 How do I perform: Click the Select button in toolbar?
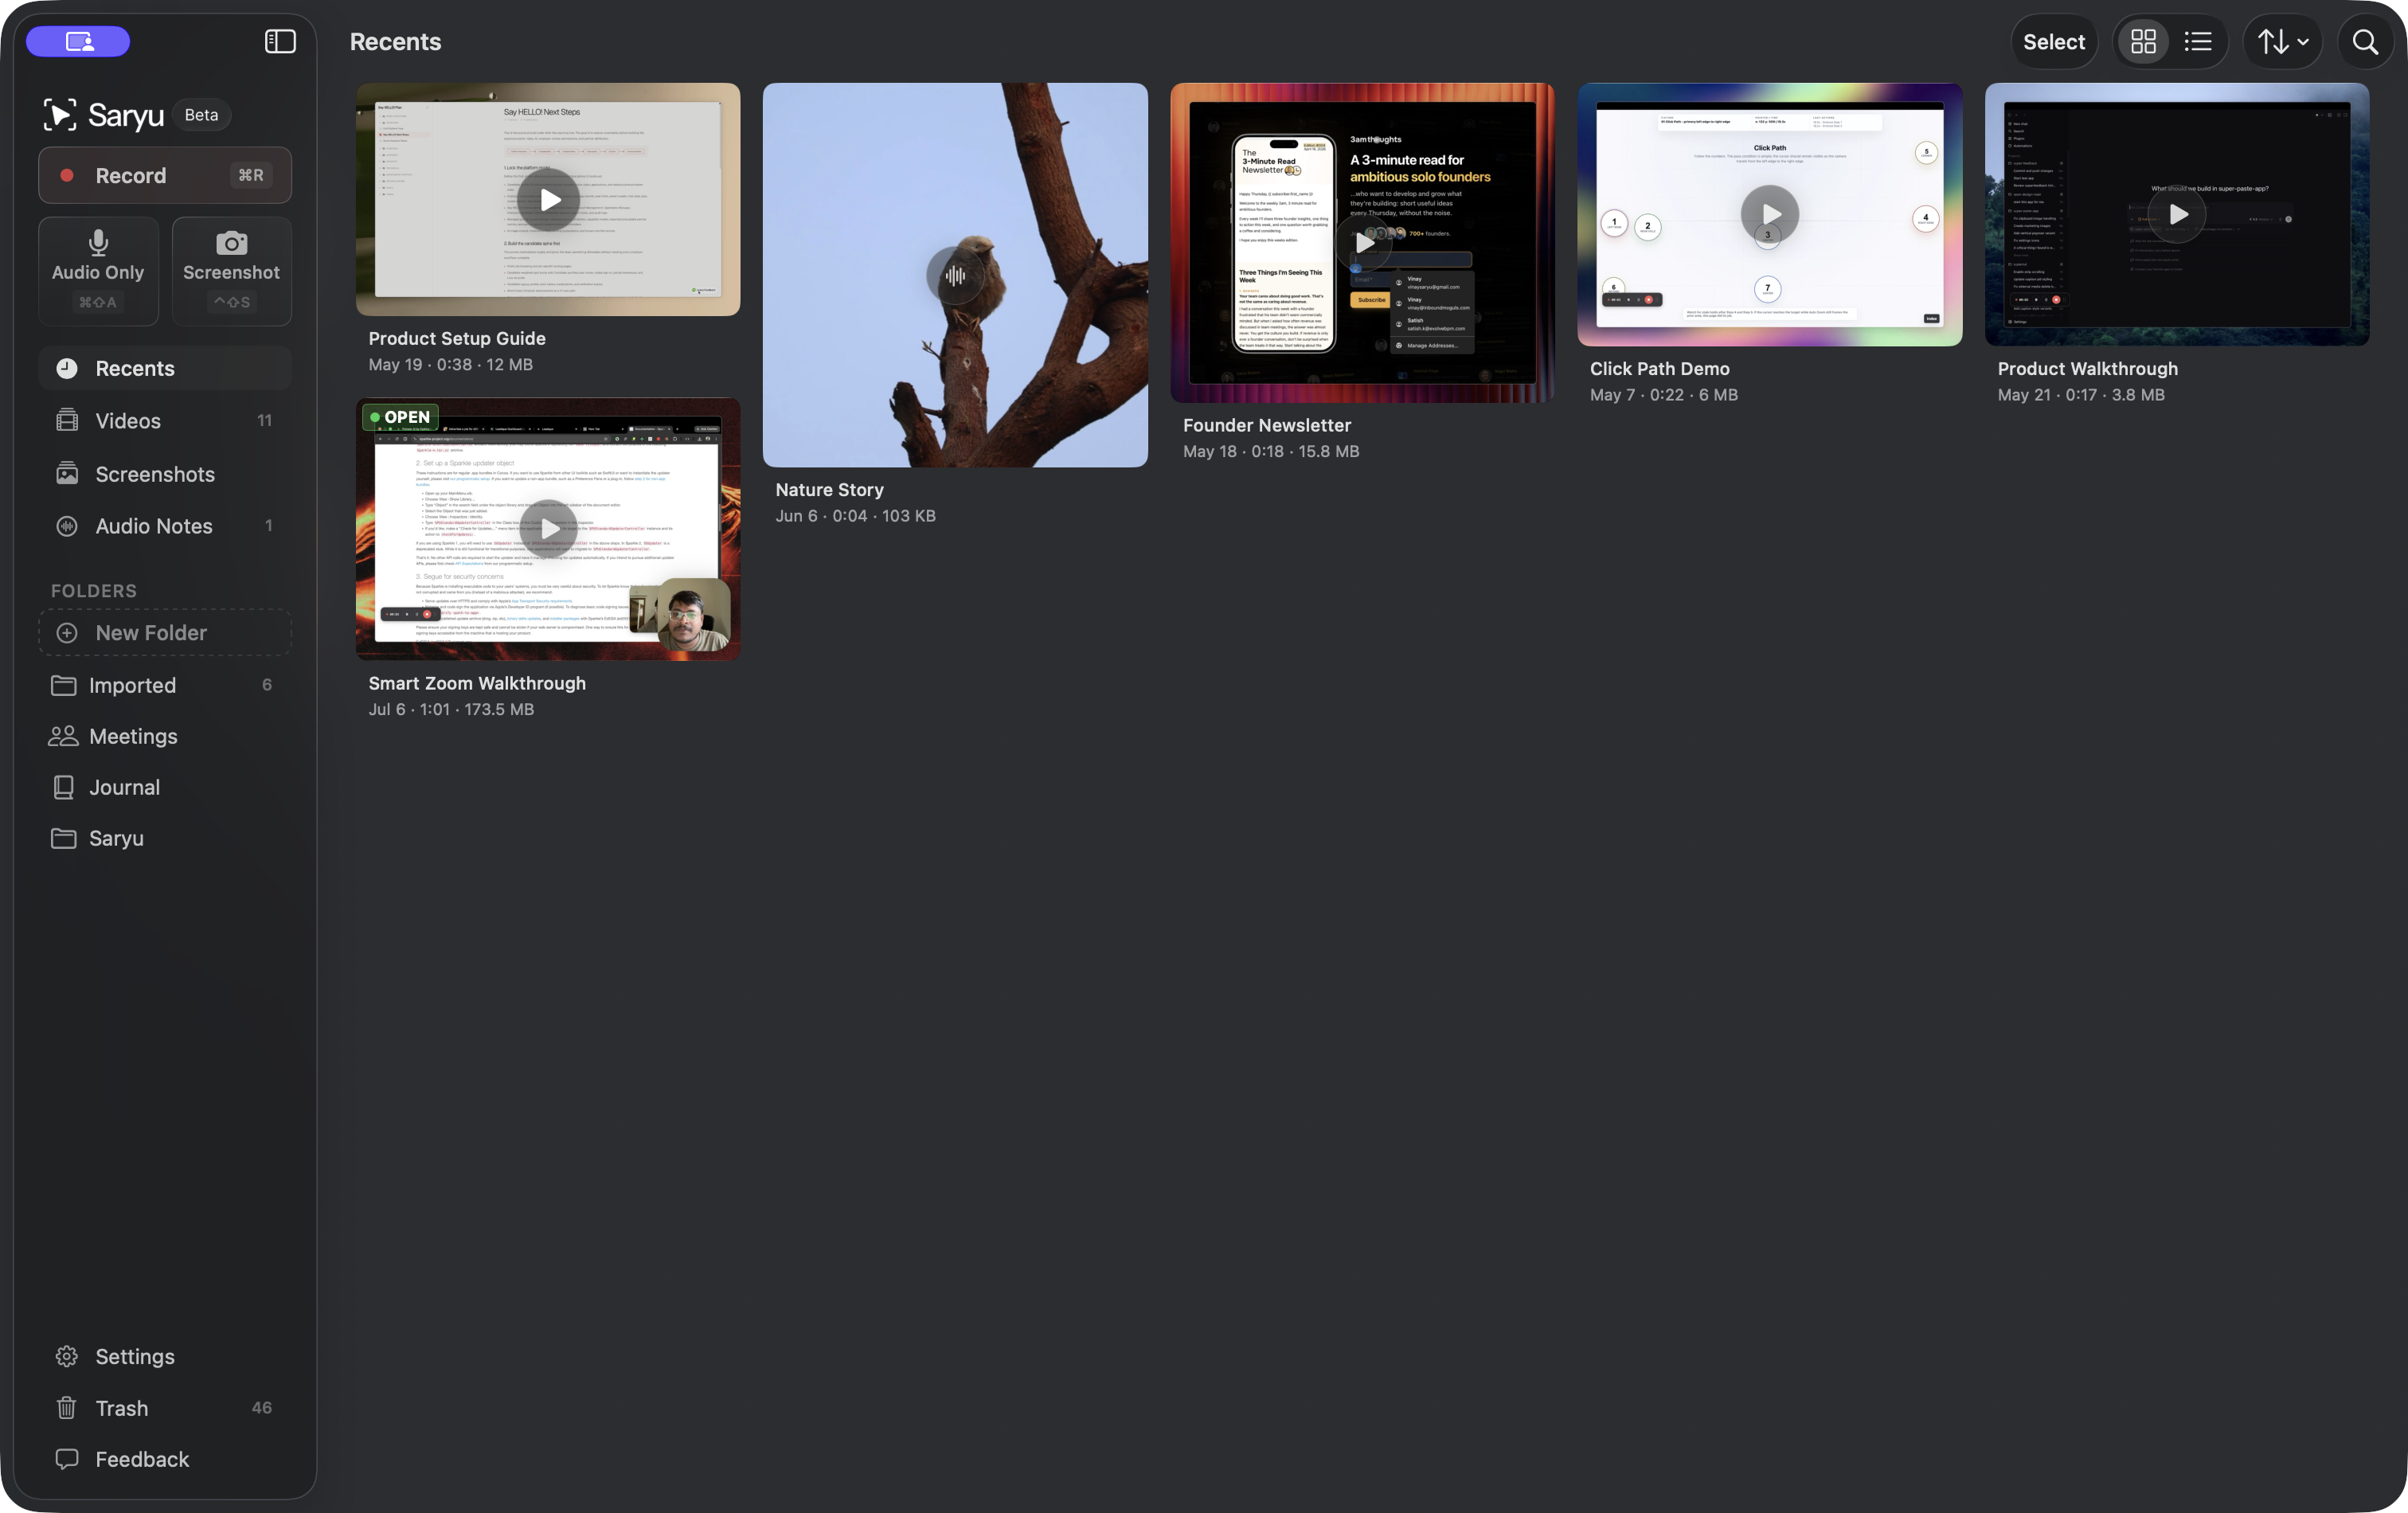(x=2053, y=41)
